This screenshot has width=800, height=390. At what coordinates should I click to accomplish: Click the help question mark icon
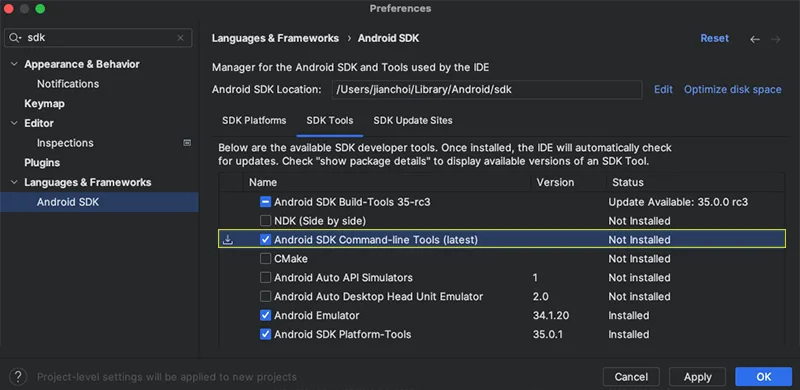click(x=18, y=377)
